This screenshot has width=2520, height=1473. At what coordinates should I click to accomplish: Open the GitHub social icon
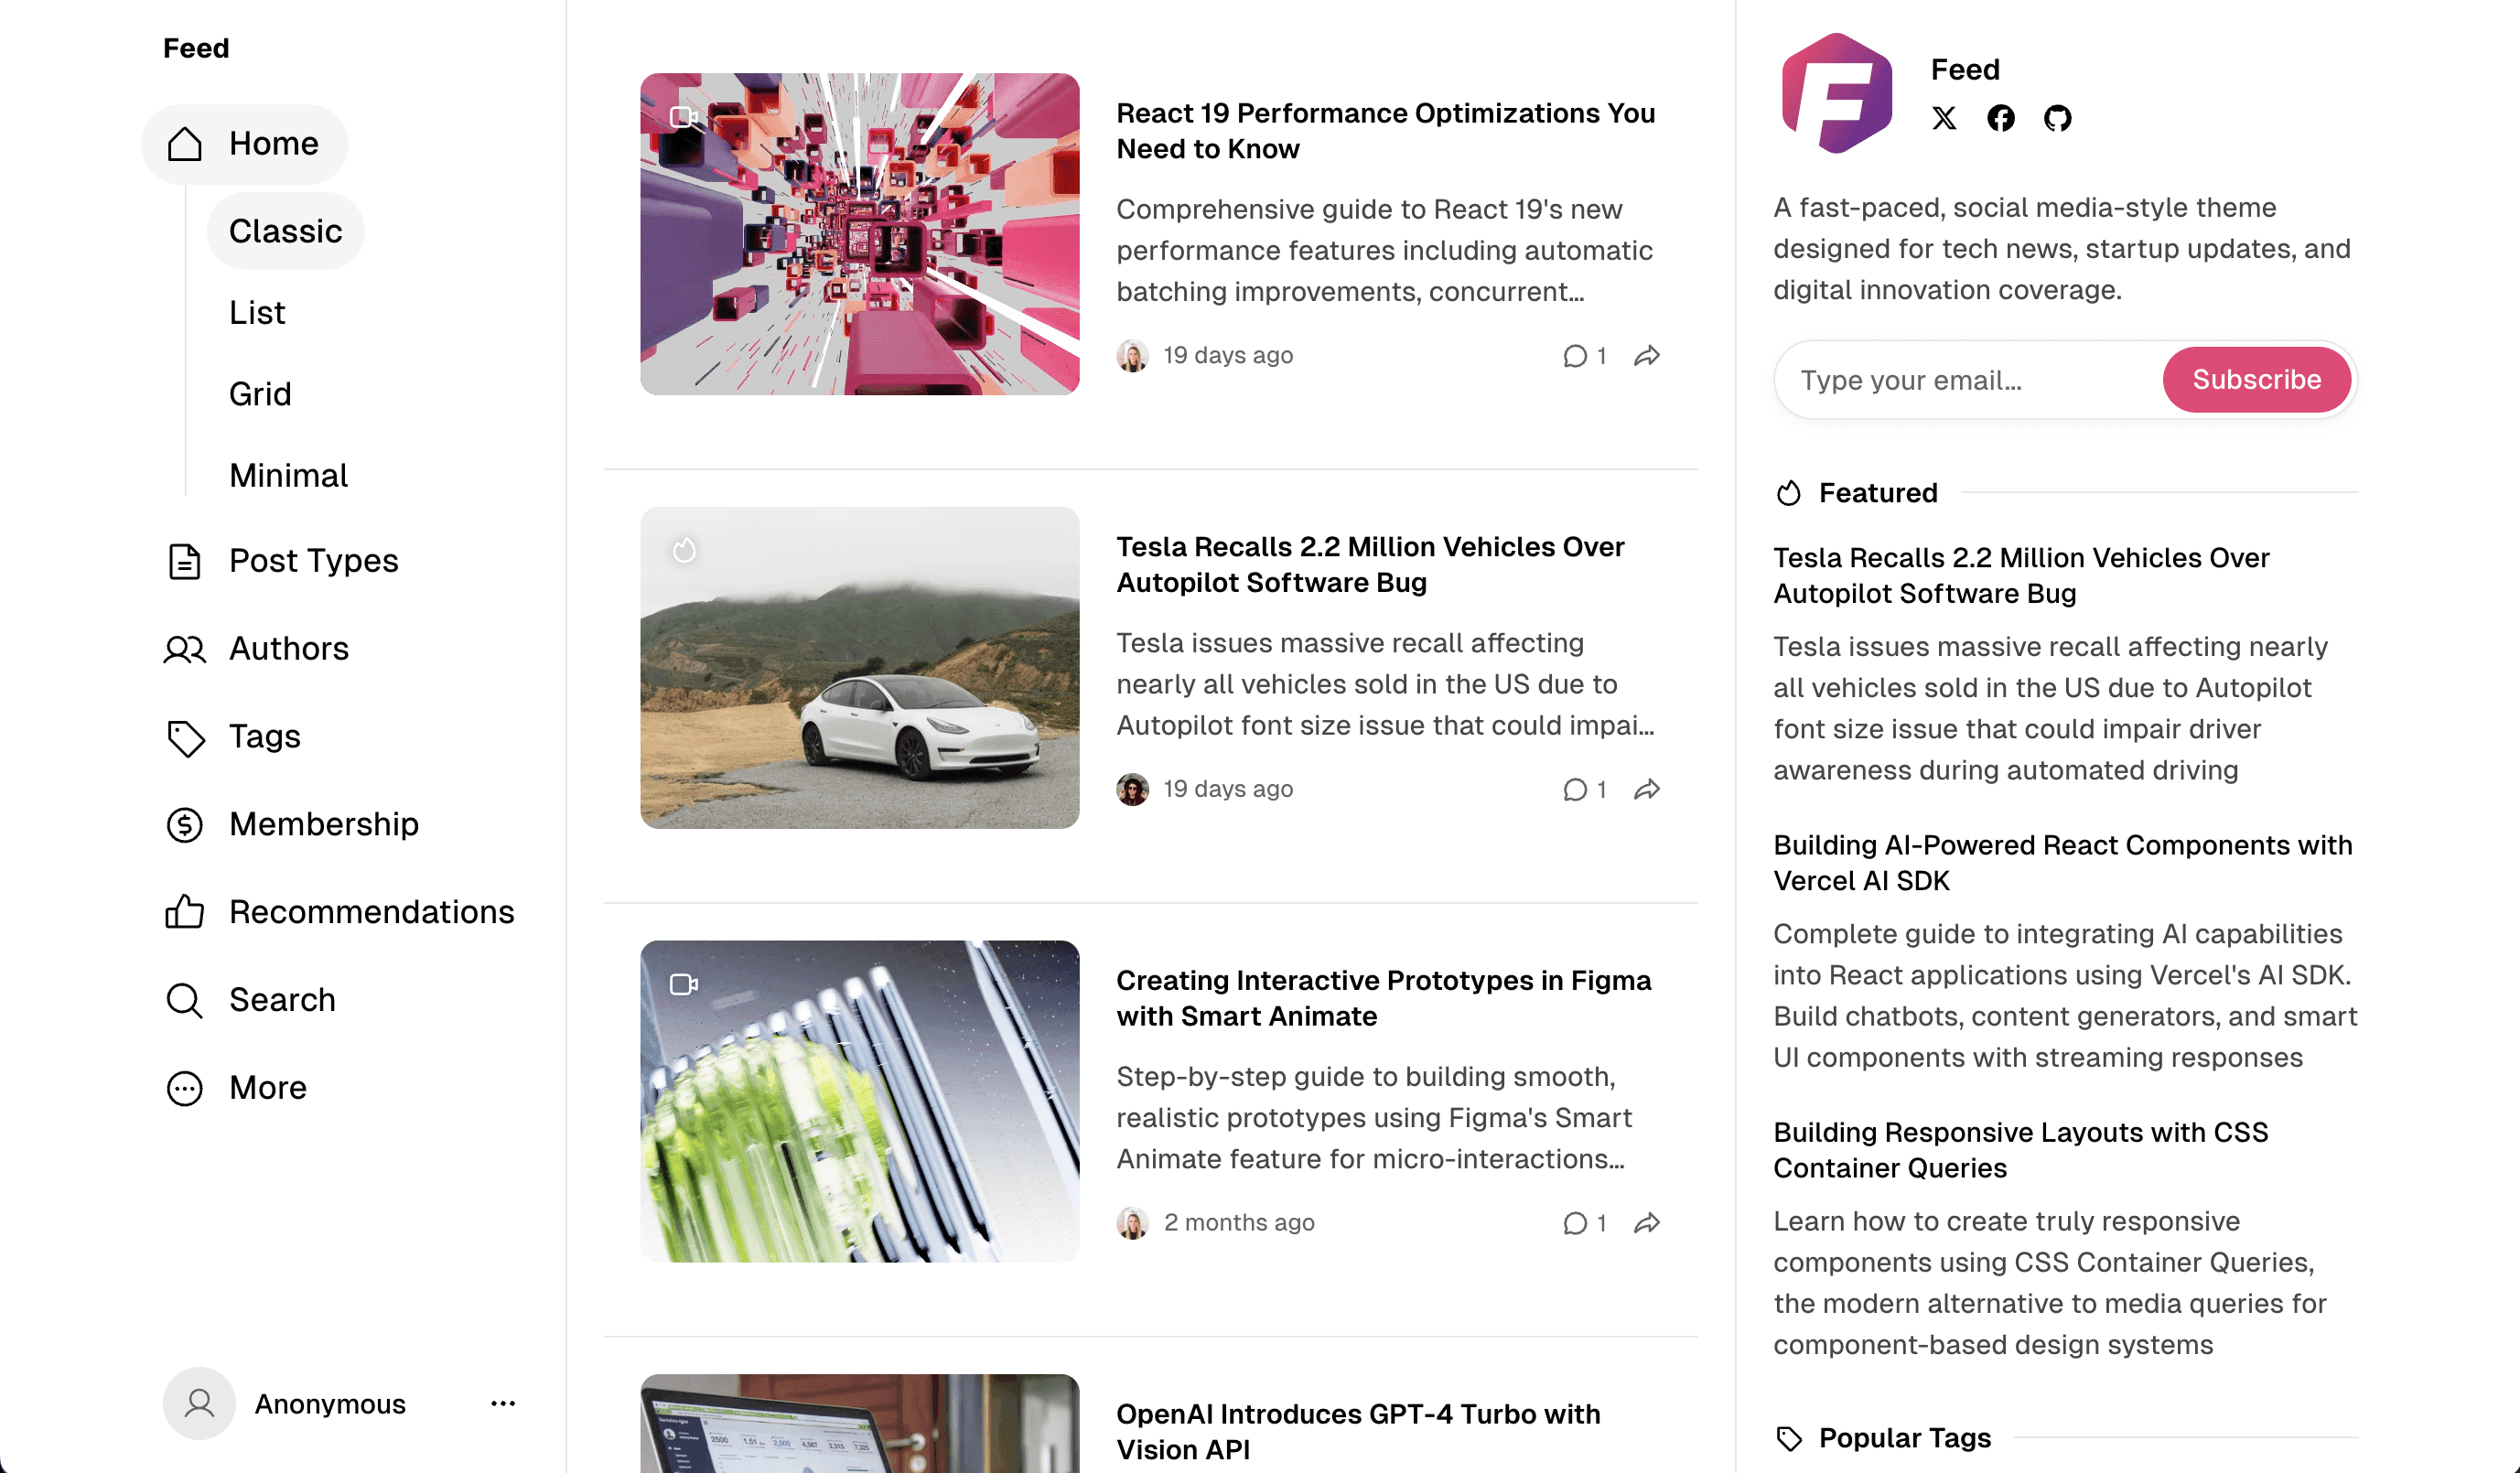click(2057, 118)
